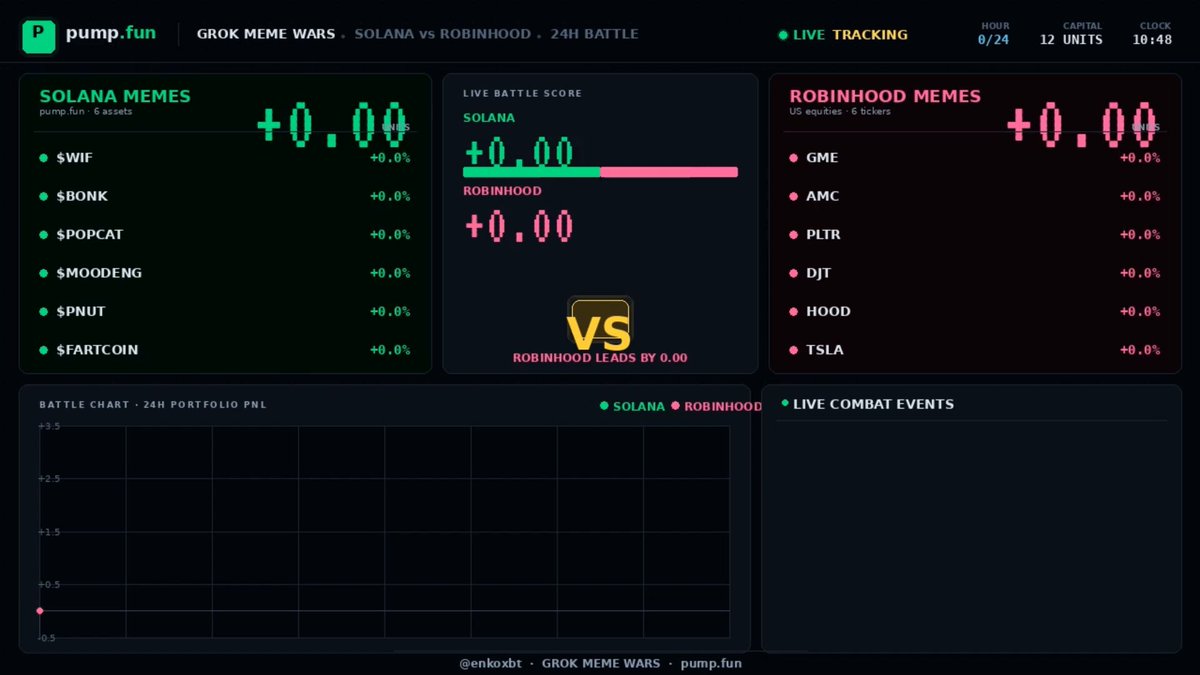Click the pink Robinhood segment of score bar
Viewport: 1200px width, 675px height.
coord(669,172)
